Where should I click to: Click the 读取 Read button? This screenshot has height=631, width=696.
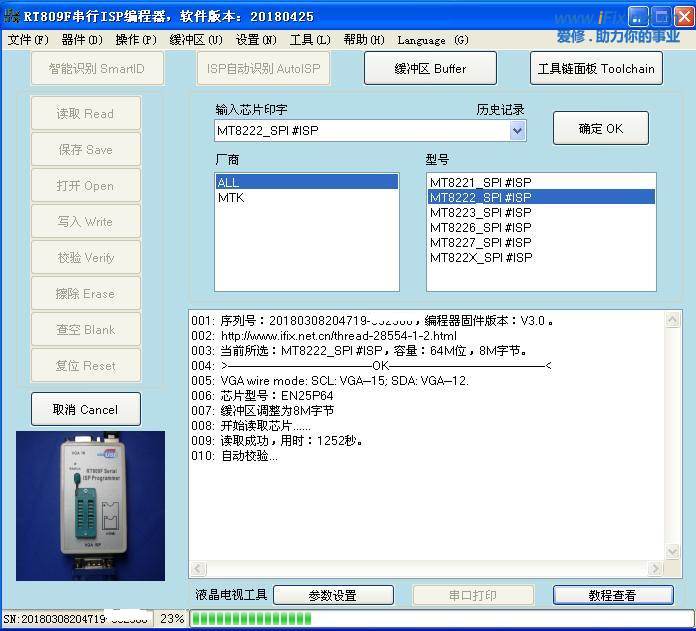(x=86, y=114)
